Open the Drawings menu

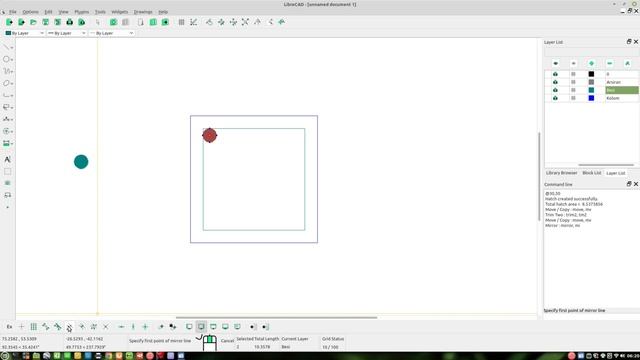tap(143, 12)
